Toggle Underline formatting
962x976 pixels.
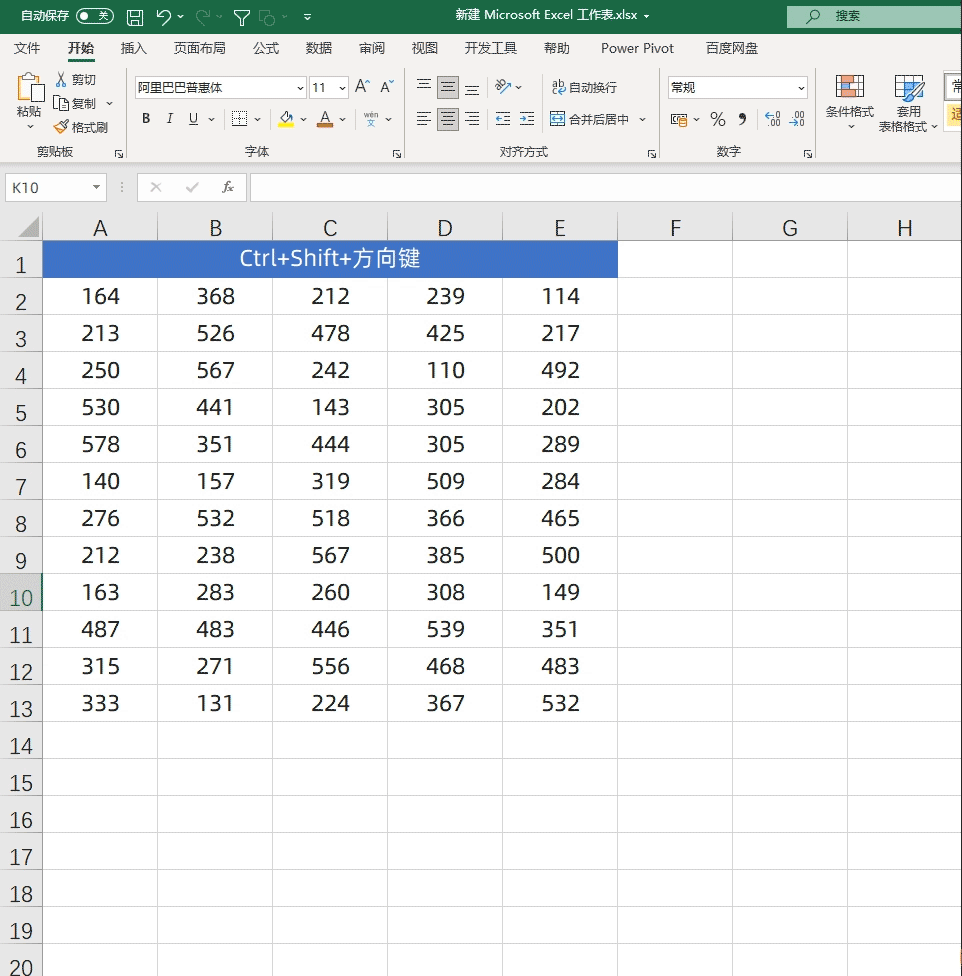tap(194, 118)
